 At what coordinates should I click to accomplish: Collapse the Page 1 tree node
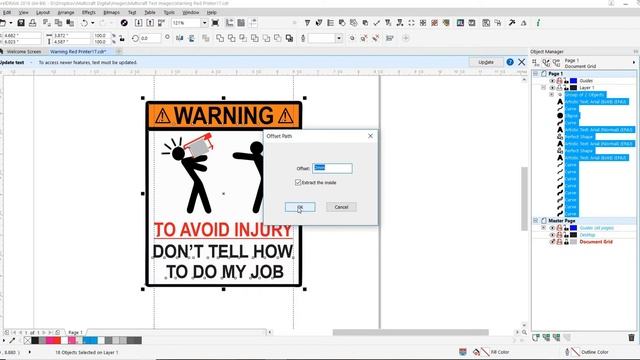(x=536, y=74)
